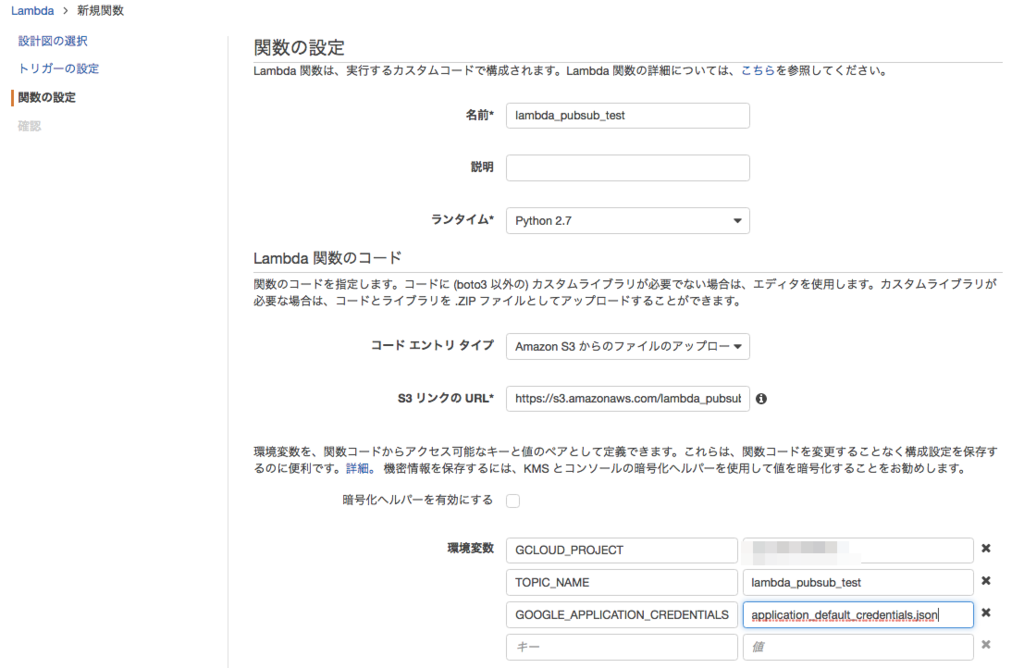Select the greyed-out 確認 step

[x=29, y=126]
